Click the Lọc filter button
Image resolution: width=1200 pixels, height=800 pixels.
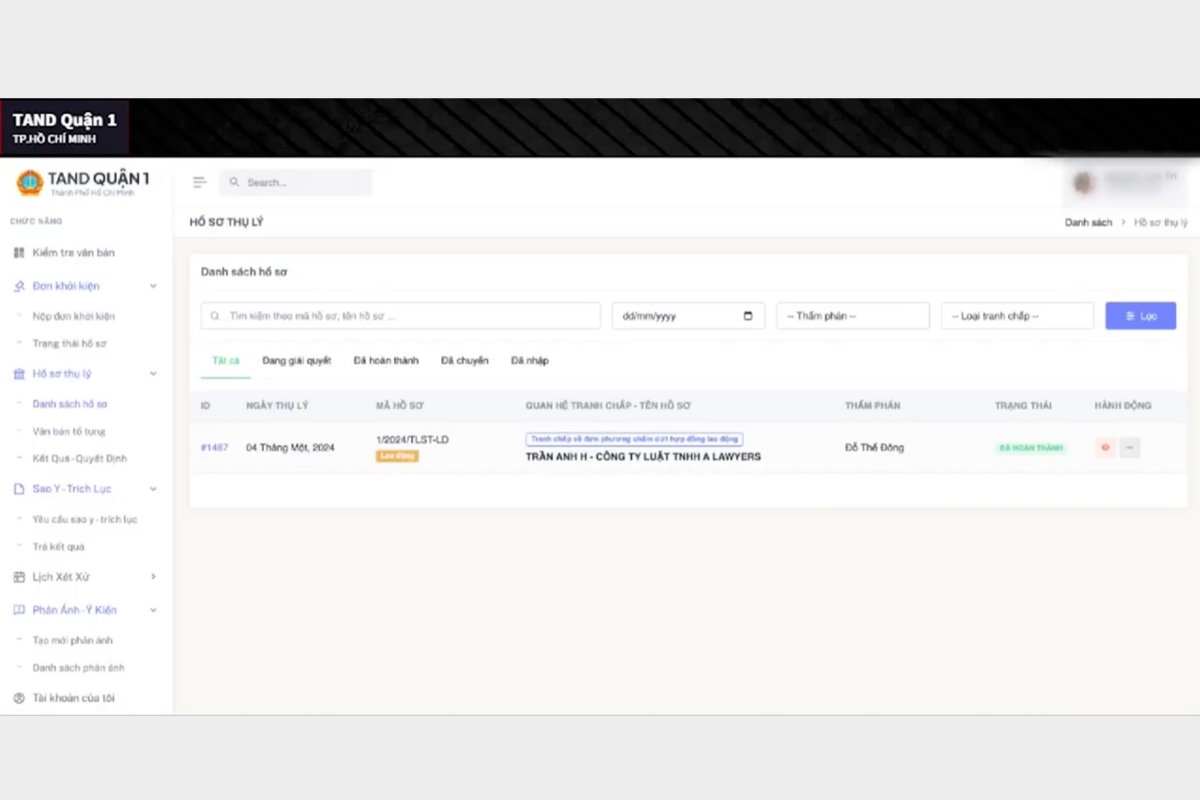(x=1140, y=316)
